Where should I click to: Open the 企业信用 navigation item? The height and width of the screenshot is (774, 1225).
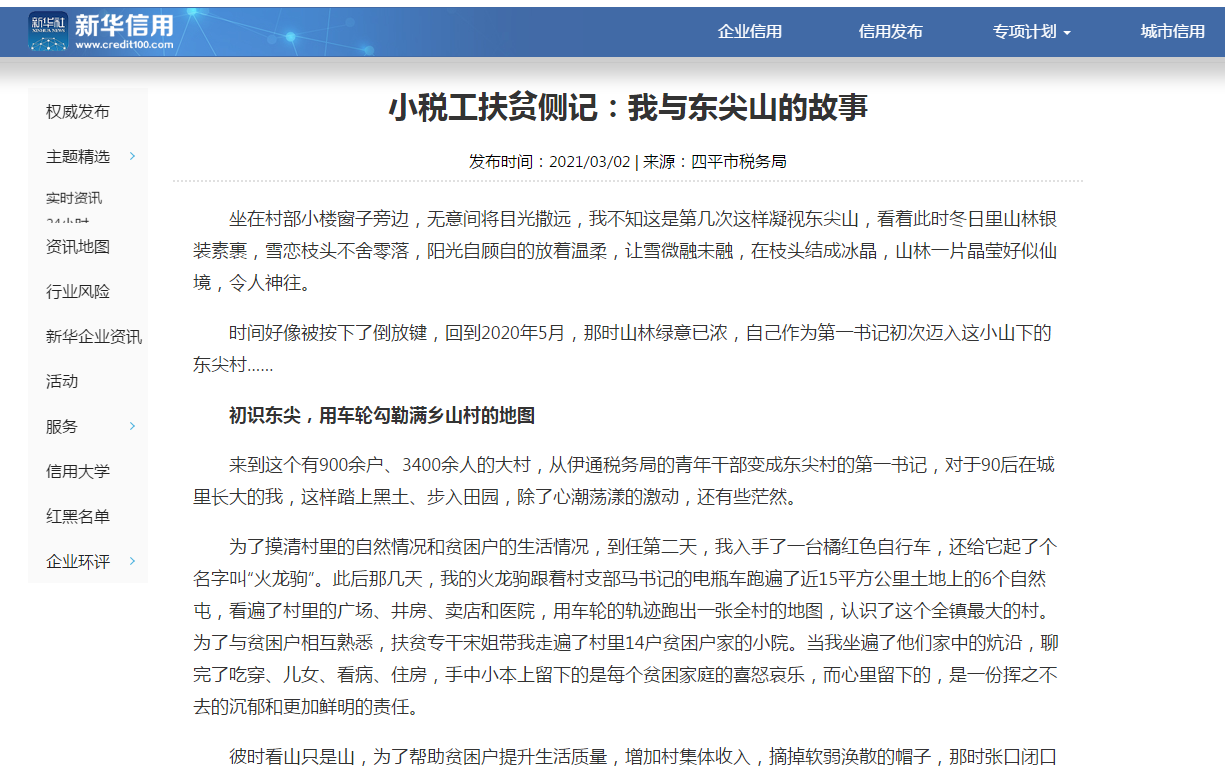tap(750, 32)
